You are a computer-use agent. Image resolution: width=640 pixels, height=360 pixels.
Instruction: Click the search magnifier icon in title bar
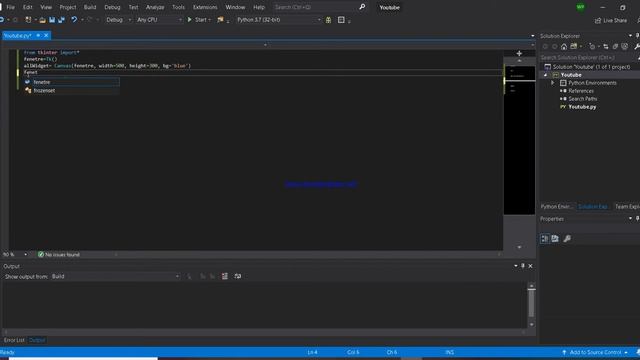tap(362, 7)
